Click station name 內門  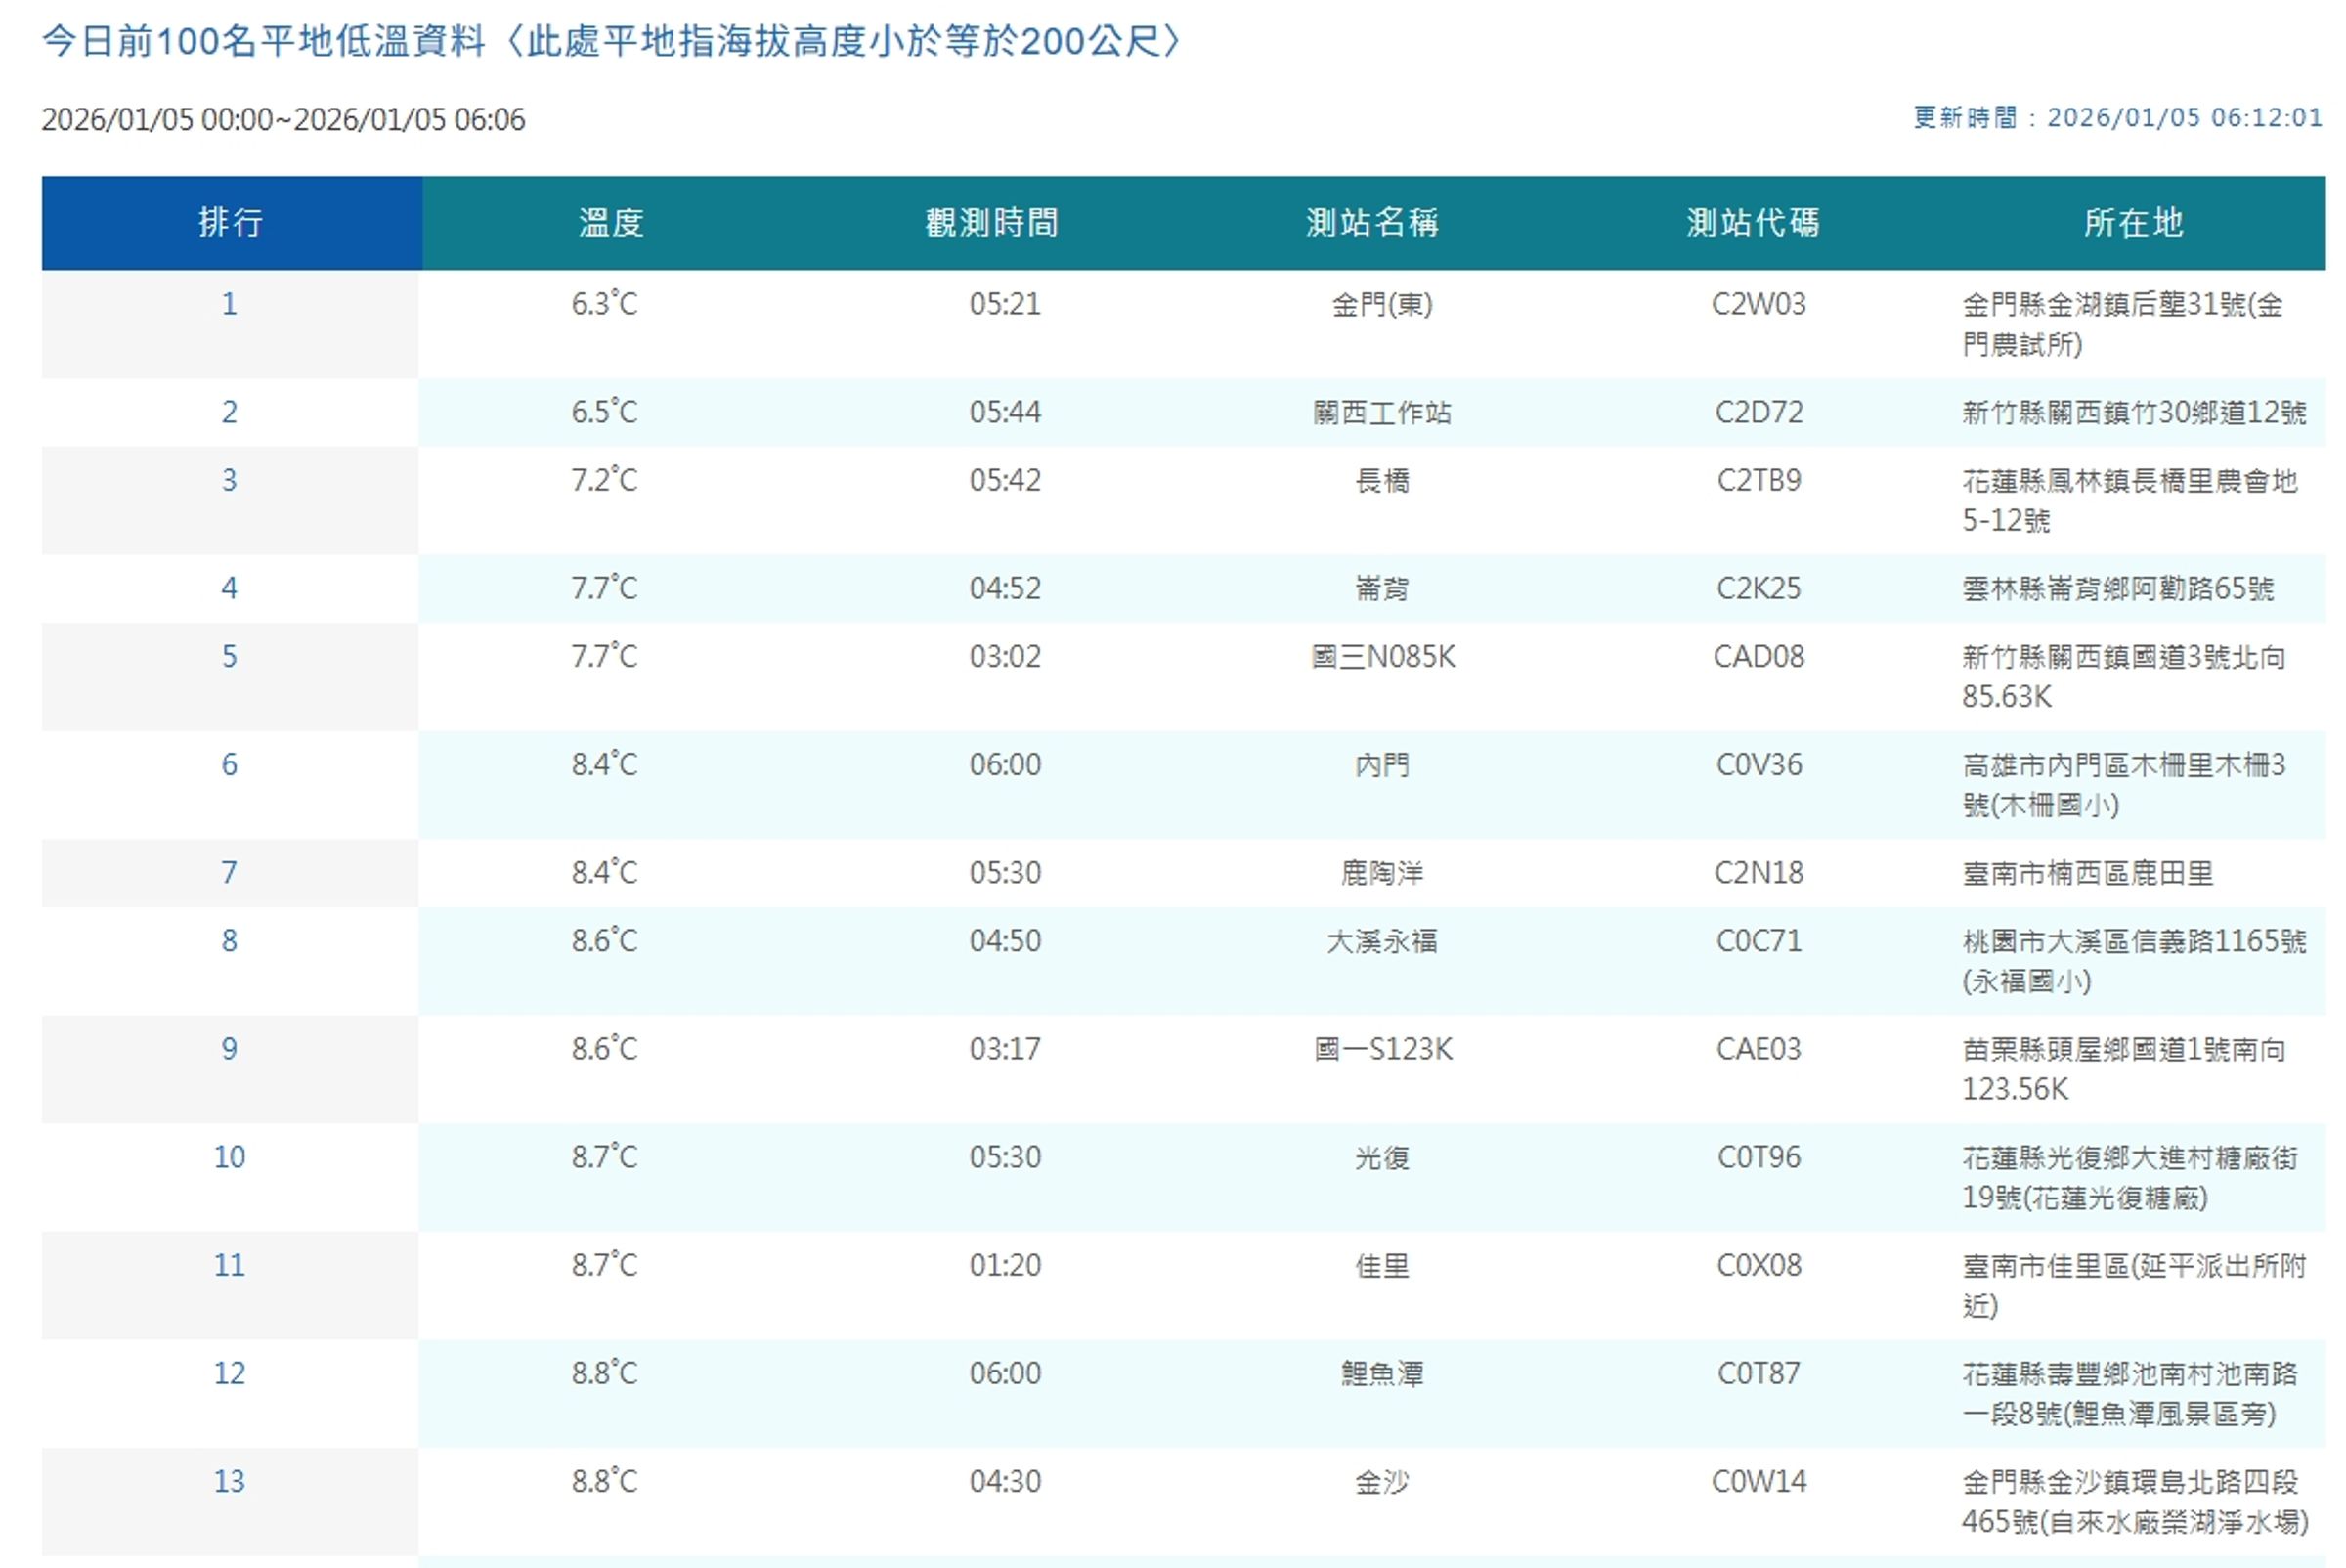click(x=1382, y=765)
